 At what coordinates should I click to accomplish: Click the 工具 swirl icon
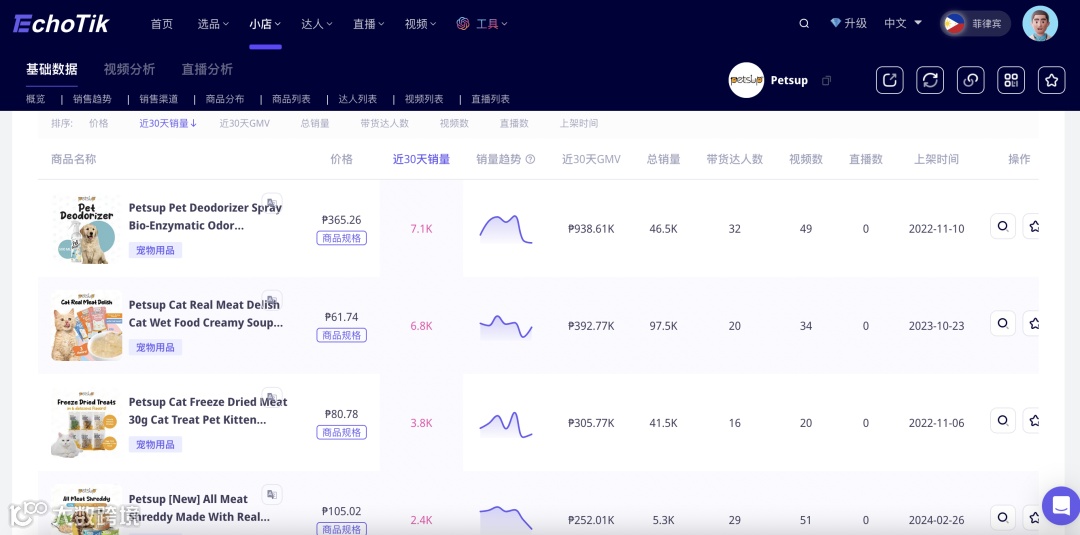click(463, 23)
